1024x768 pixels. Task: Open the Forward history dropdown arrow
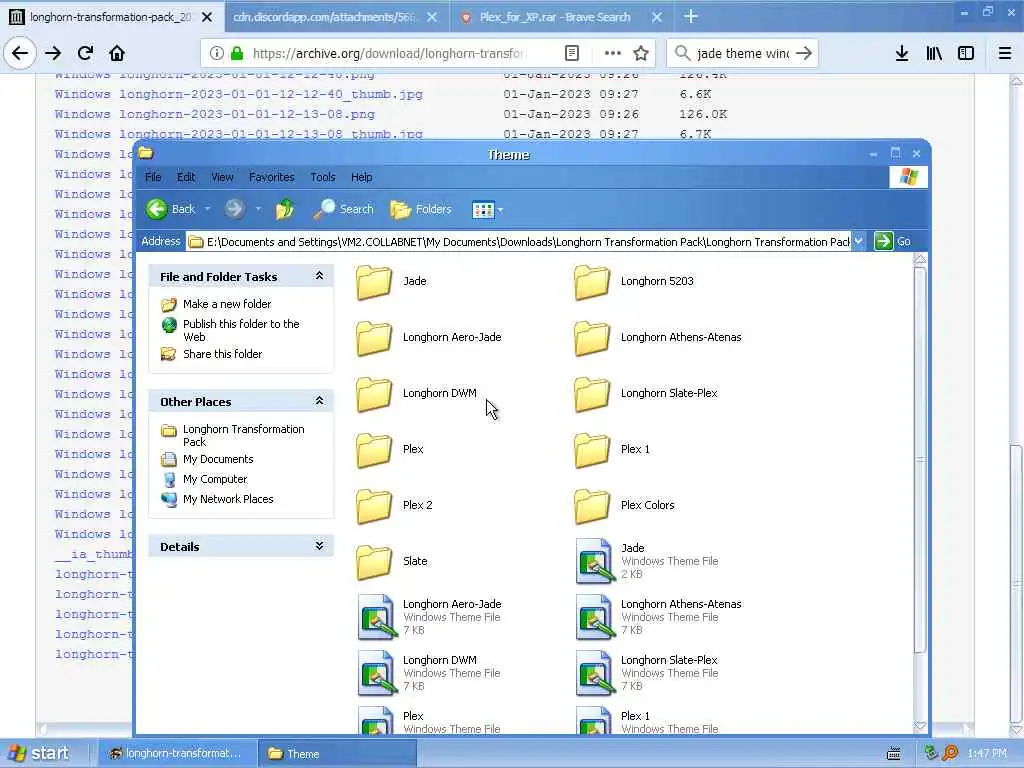pos(258,209)
